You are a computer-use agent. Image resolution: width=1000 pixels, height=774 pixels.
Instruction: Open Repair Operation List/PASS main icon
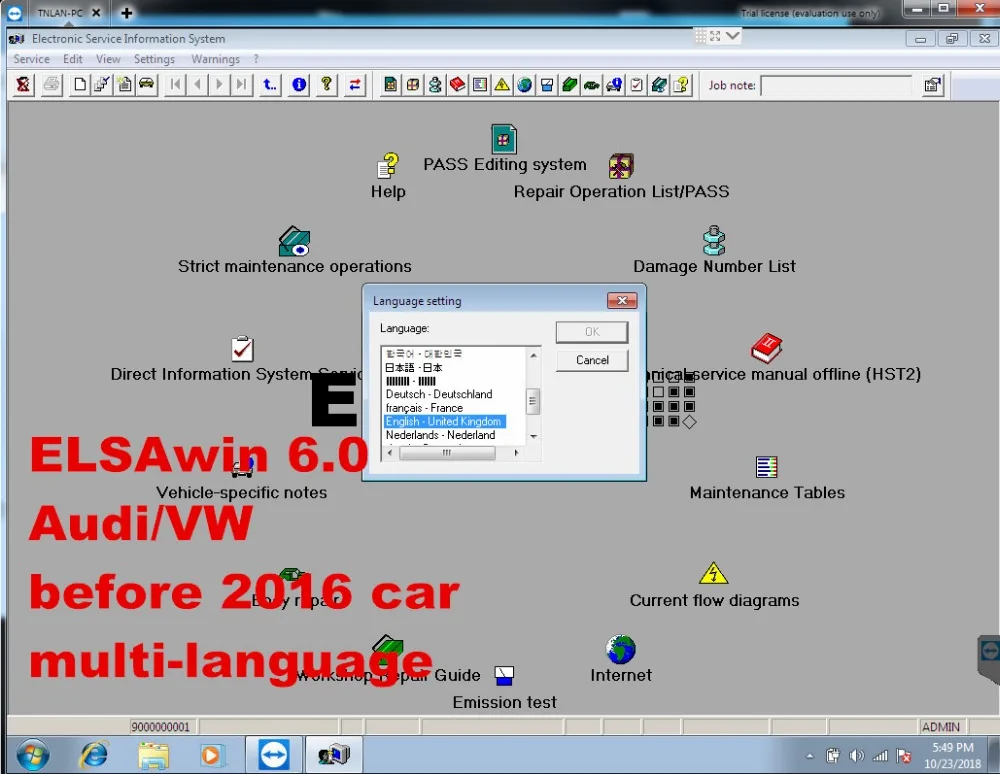pyautogui.click(x=621, y=166)
